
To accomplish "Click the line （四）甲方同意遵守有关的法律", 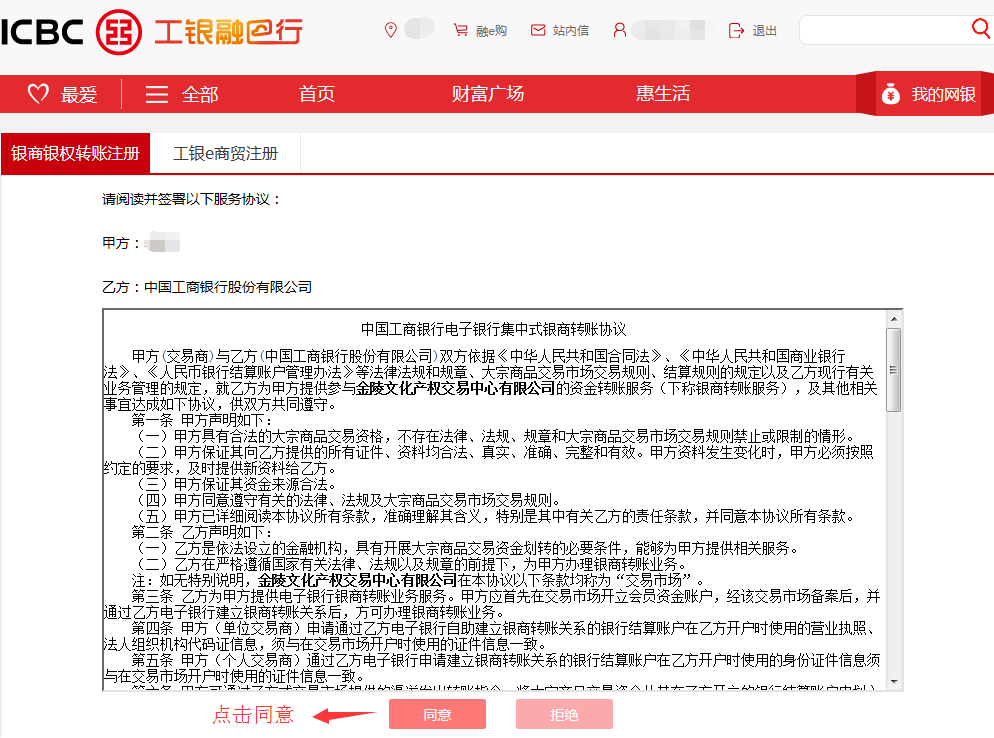I will click(x=349, y=500).
